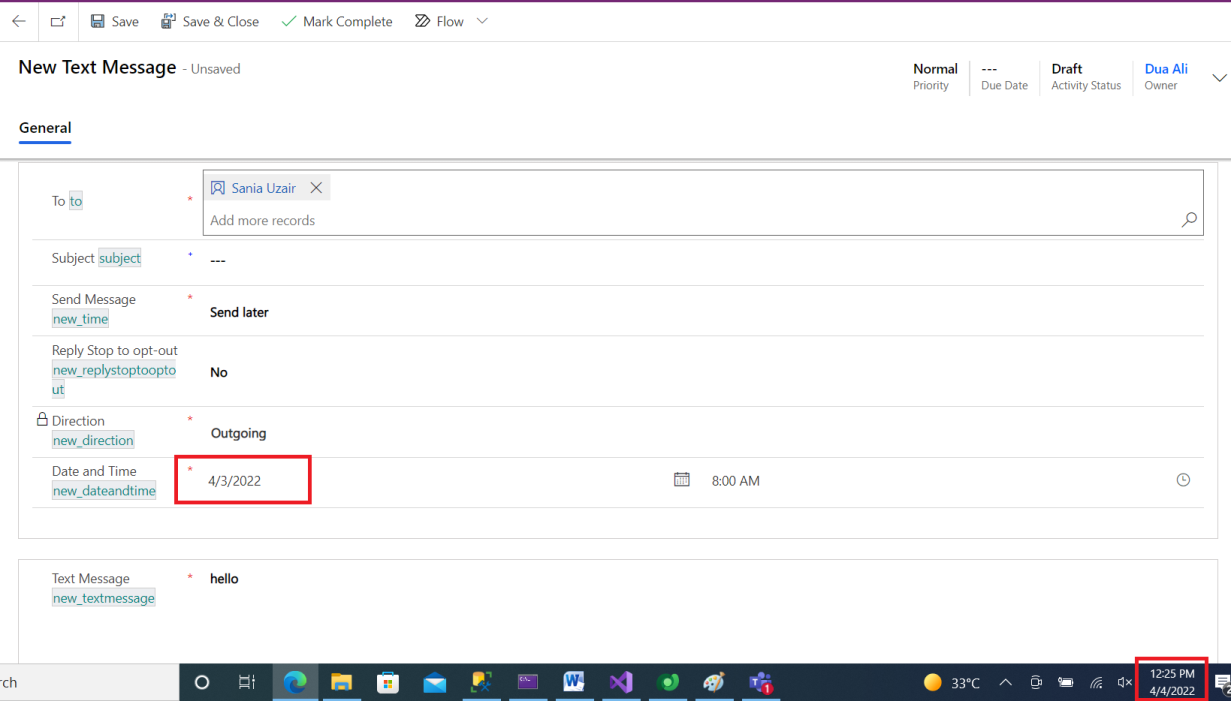Toggle Reply Stop to opt-out value No
The width and height of the screenshot is (1231, 701).
click(x=219, y=372)
